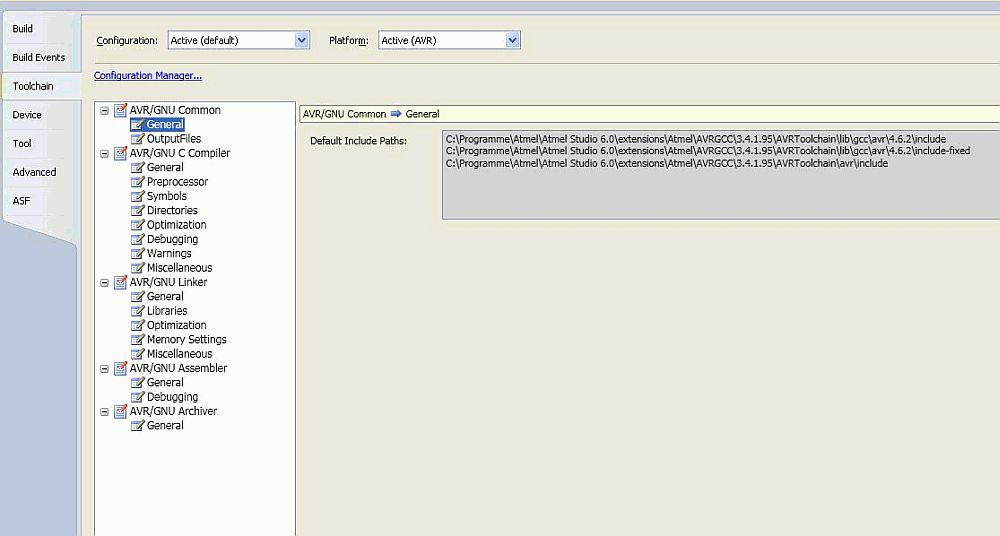Click the first 4.6.2\include path line
Viewport: 1000px width, 536px height.
[x=696, y=139]
